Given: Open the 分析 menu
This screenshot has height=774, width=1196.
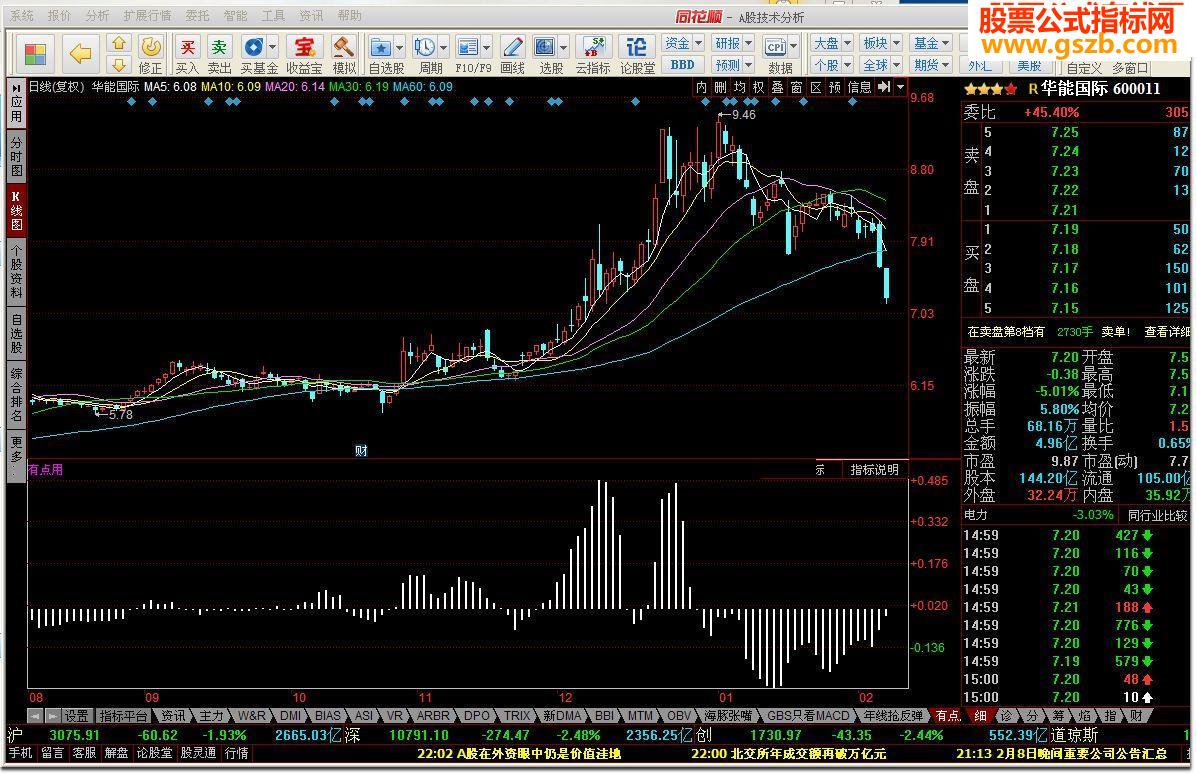Looking at the screenshot, I should pos(97,16).
